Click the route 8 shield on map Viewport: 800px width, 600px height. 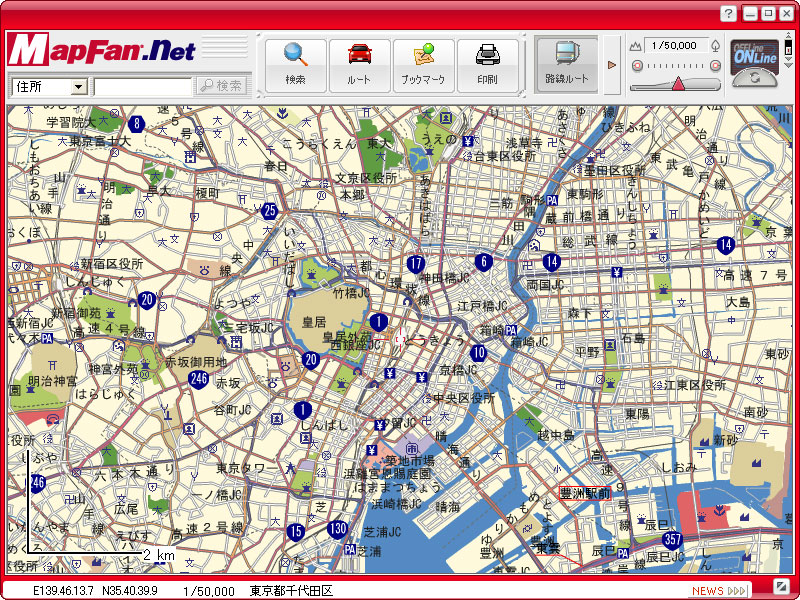[x=136, y=123]
